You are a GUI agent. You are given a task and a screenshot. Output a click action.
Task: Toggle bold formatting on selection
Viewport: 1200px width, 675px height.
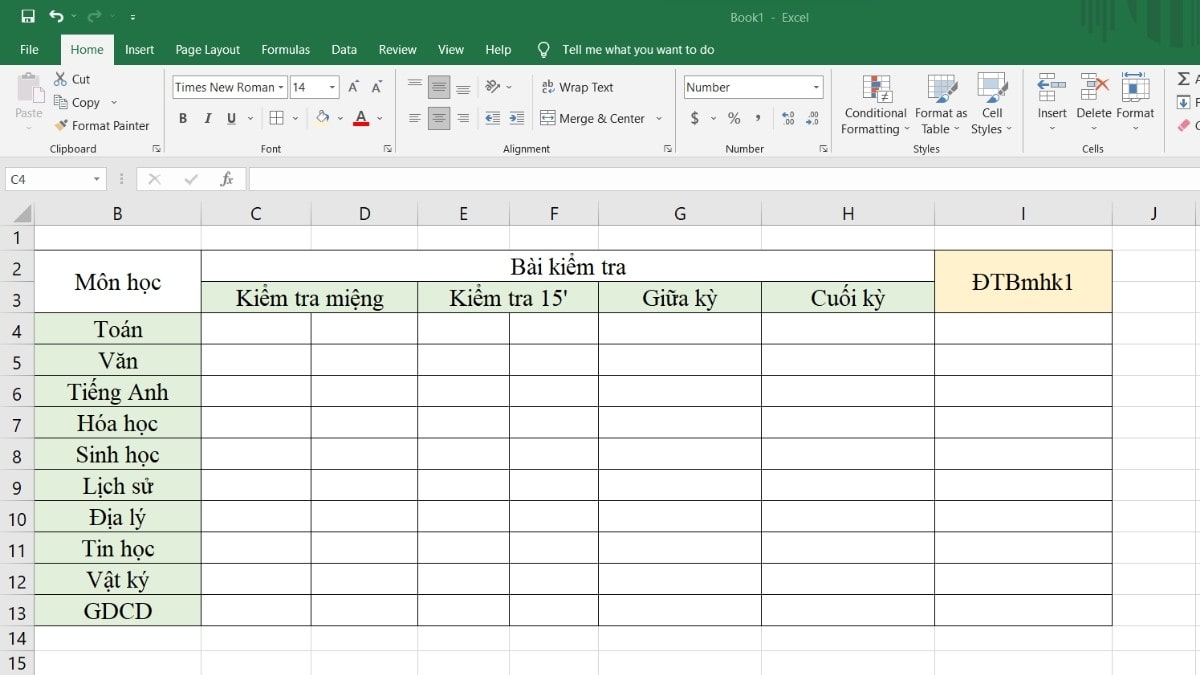coord(182,118)
